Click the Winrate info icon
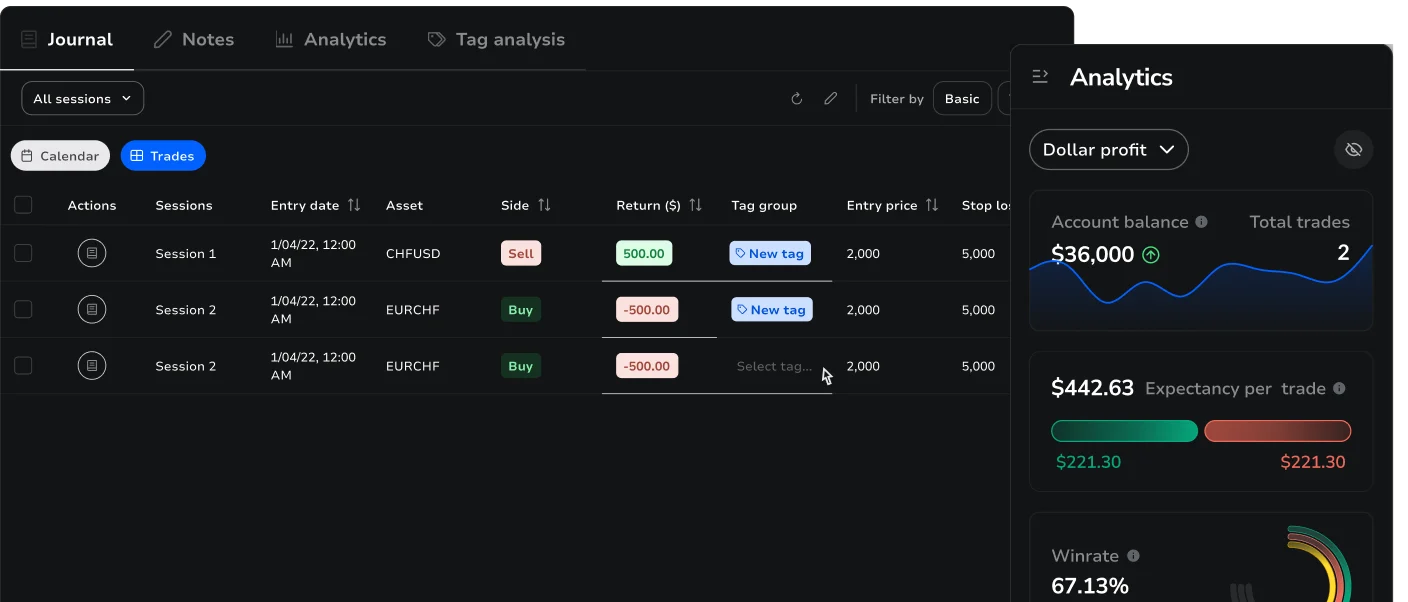The image size is (1408, 602). [1133, 556]
